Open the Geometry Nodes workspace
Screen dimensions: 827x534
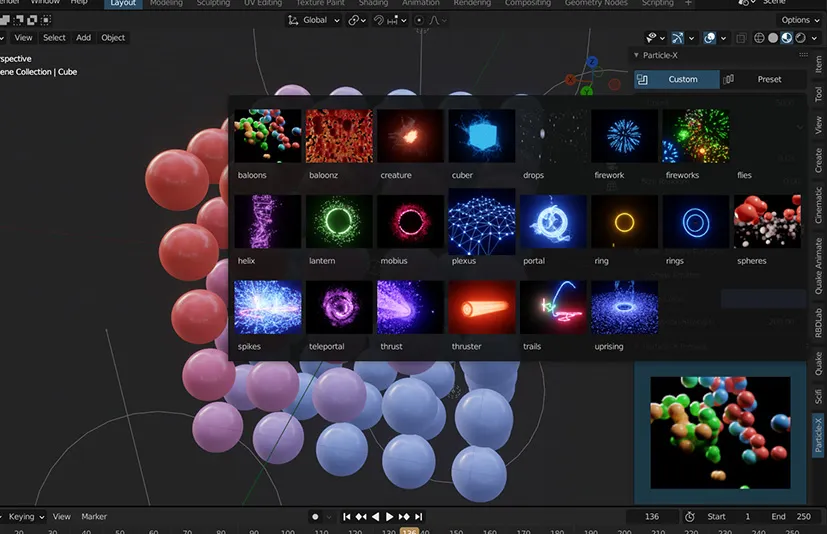pyautogui.click(x=596, y=3)
